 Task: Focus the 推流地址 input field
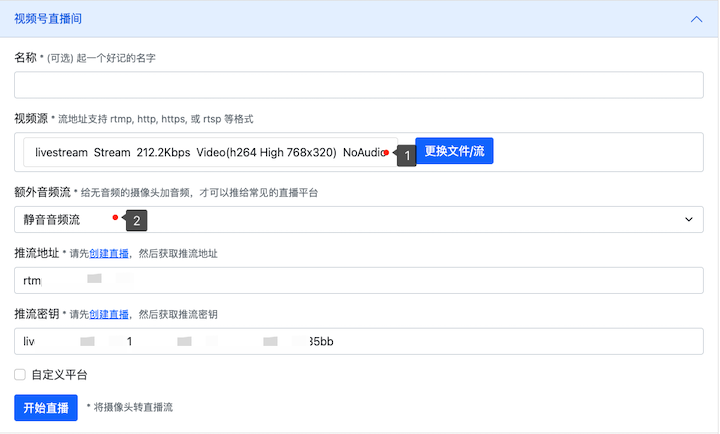pos(359,280)
